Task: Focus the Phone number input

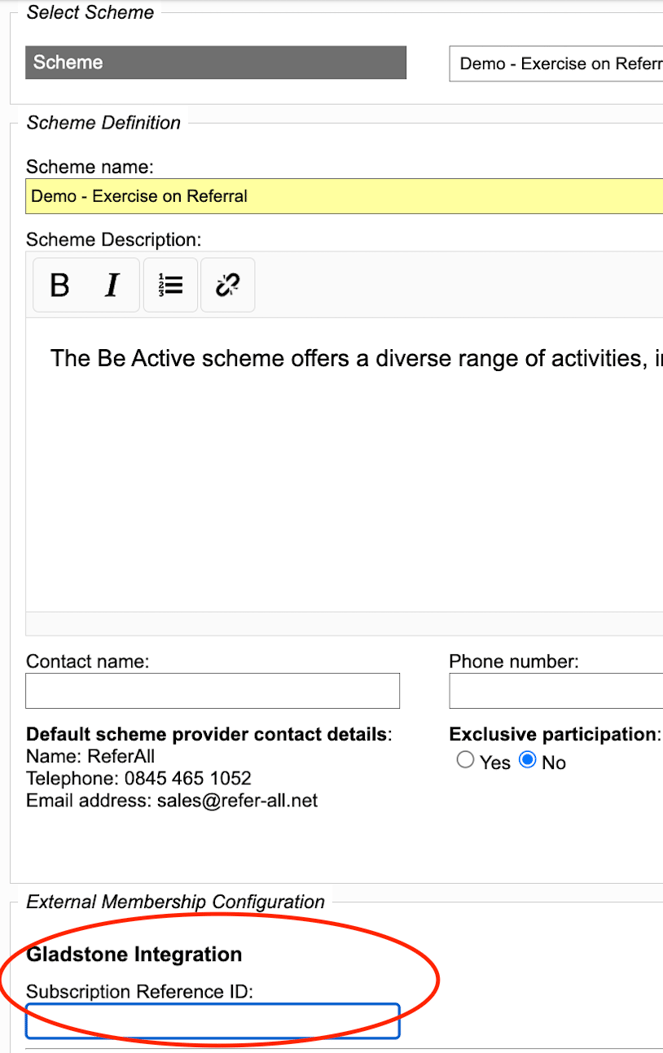Action: coord(556,691)
